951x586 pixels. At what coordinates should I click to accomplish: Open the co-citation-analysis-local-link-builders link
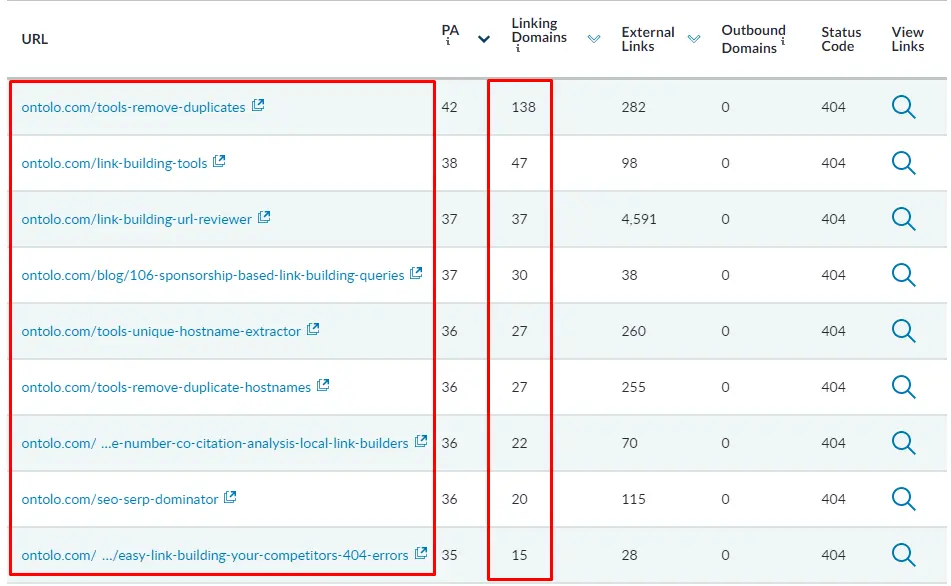[213, 442]
